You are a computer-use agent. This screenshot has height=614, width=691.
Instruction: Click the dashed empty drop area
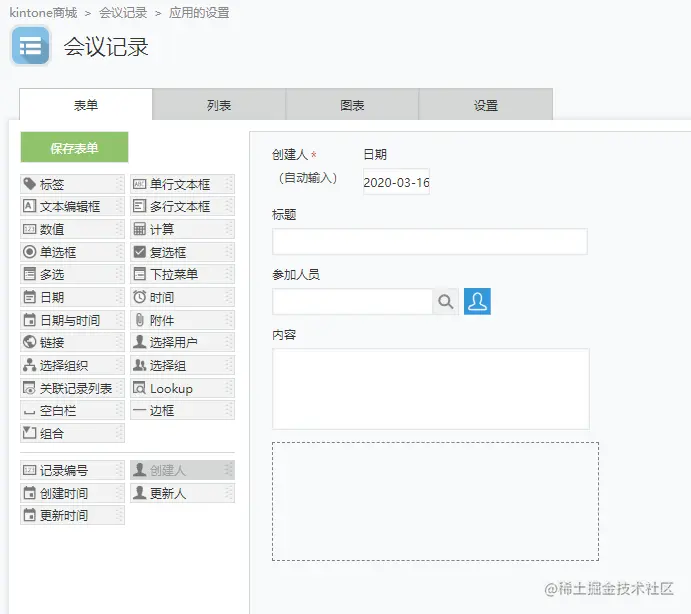tap(435, 501)
